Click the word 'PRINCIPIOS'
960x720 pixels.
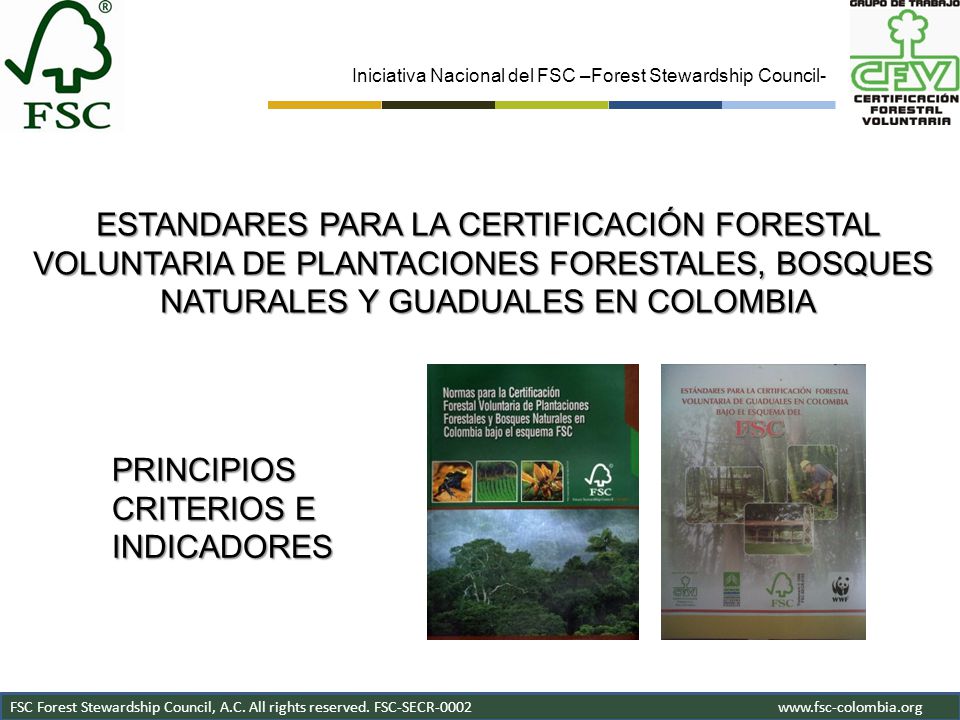(x=204, y=470)
